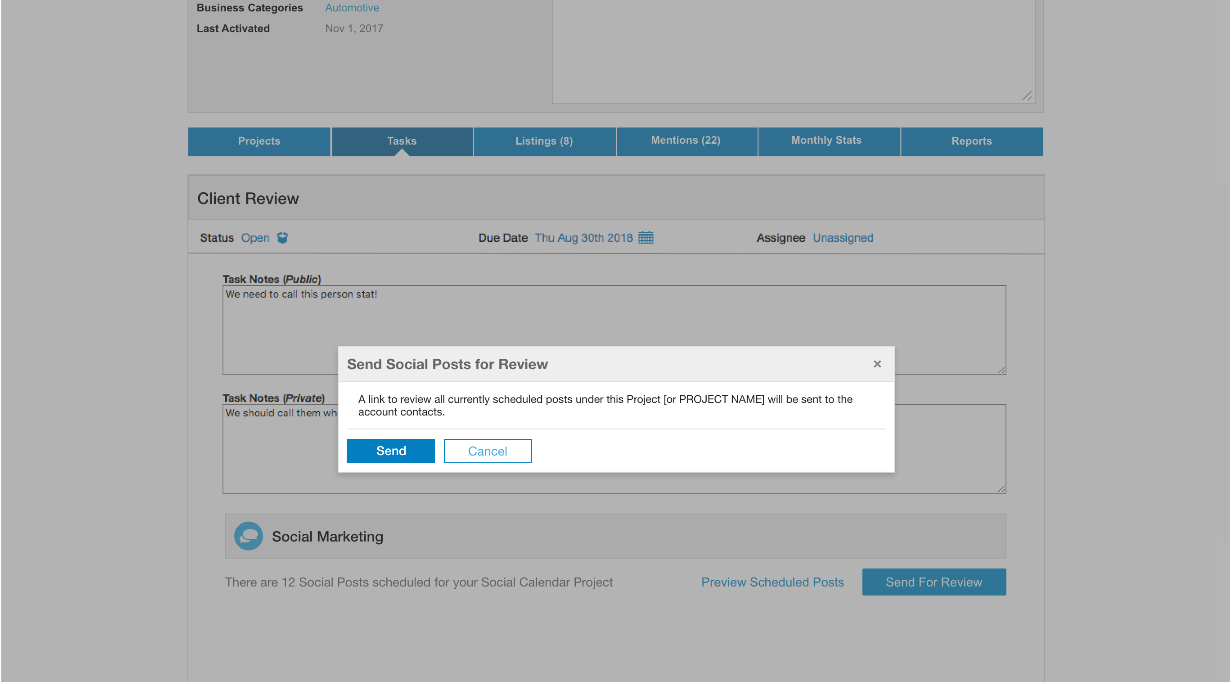1232x684 pixels.
Task: Go to the Mentions (22) tab
Action: click(686, 141)
